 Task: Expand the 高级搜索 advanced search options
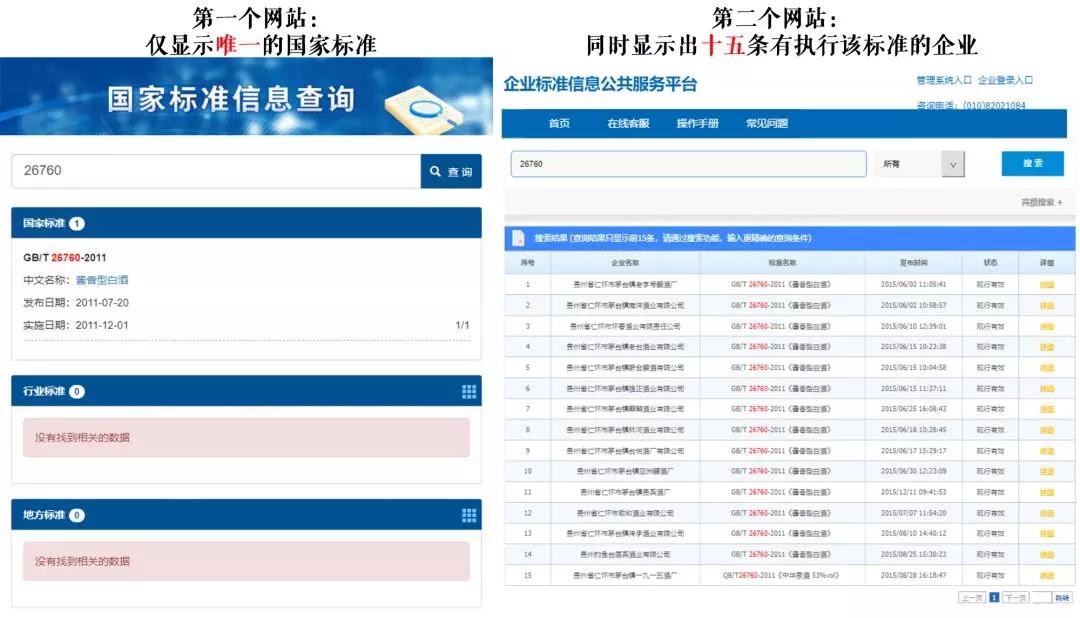1038,200
